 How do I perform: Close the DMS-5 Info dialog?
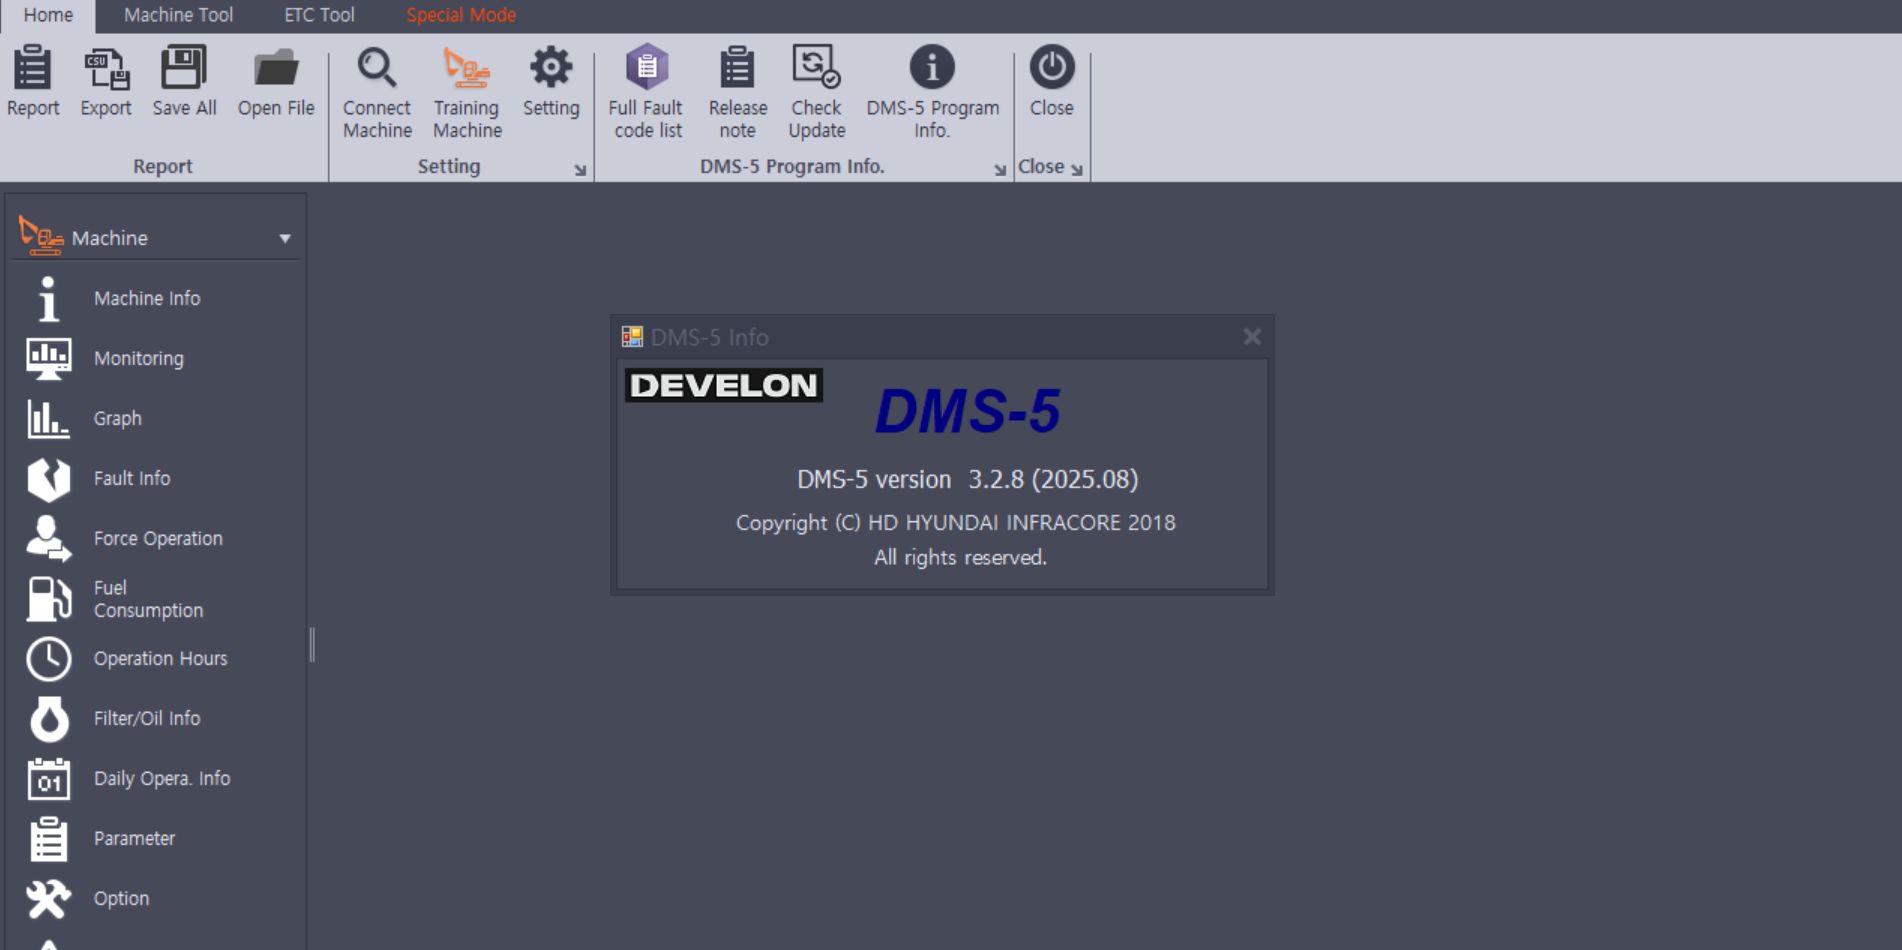tap(1252, 337)
